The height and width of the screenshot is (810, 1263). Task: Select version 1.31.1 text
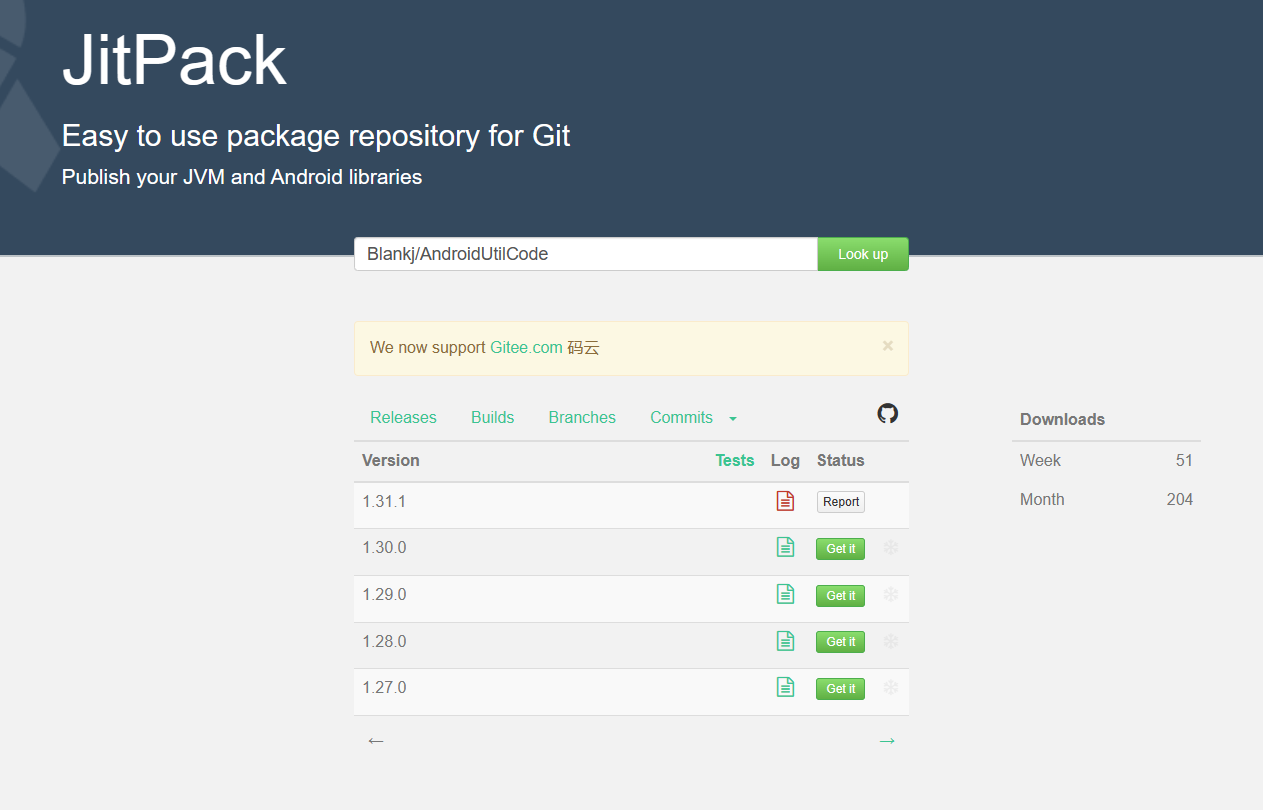click(384, 501)
